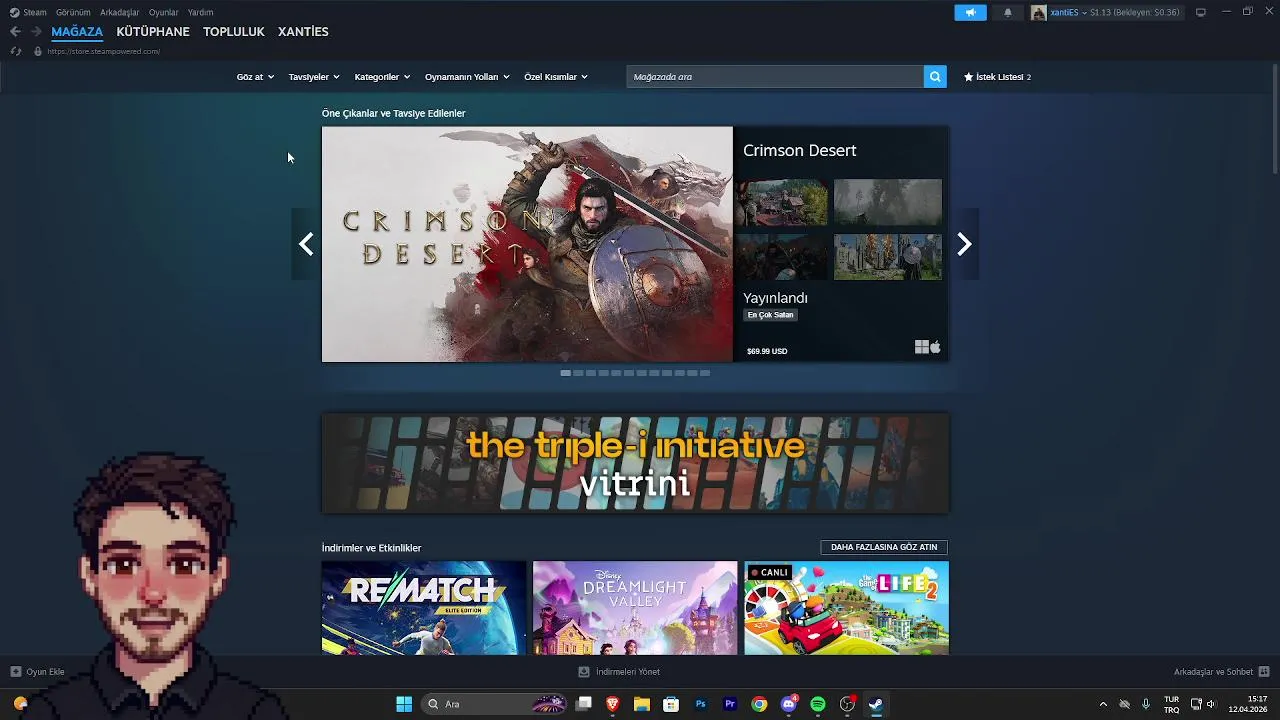Open Arkadaşlar ve Sohbet chat icon
Viewport: 1280px width, 720px height.
point(1264,672)
